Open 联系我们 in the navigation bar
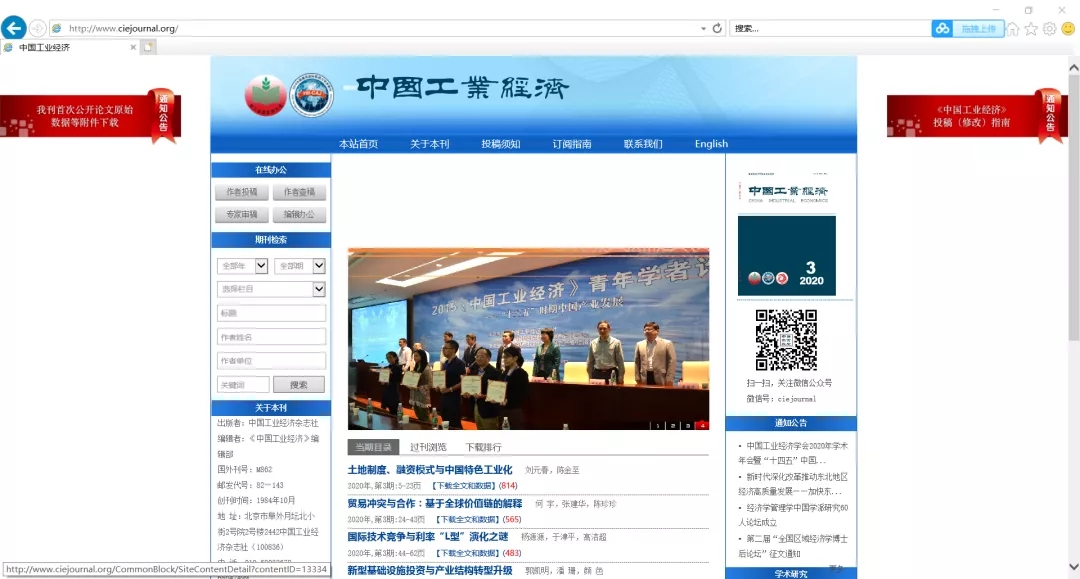This screenshot has height=579, width=1080. pyautogui.click(x=643, y=144)
